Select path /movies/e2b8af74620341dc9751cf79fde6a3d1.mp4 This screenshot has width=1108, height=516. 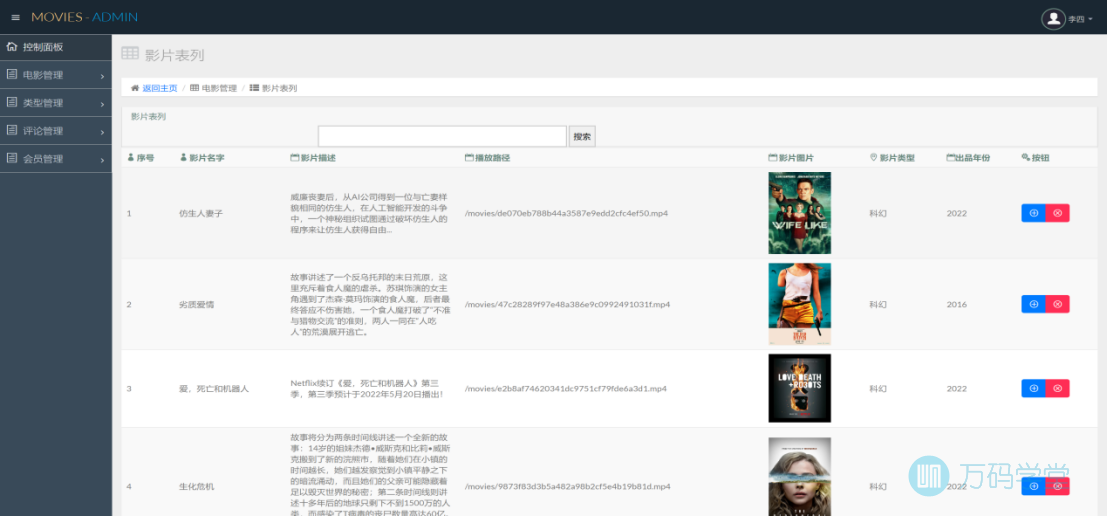(x=565, y=388)
